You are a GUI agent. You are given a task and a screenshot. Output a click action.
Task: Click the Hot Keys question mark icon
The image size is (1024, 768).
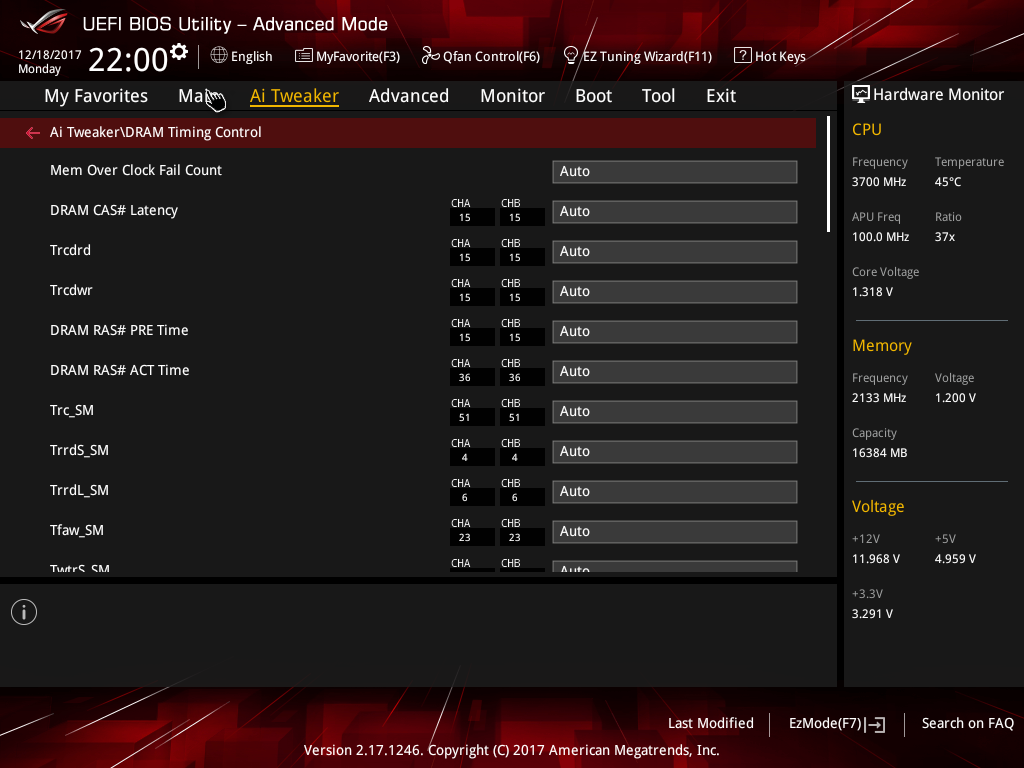(743, 56)
